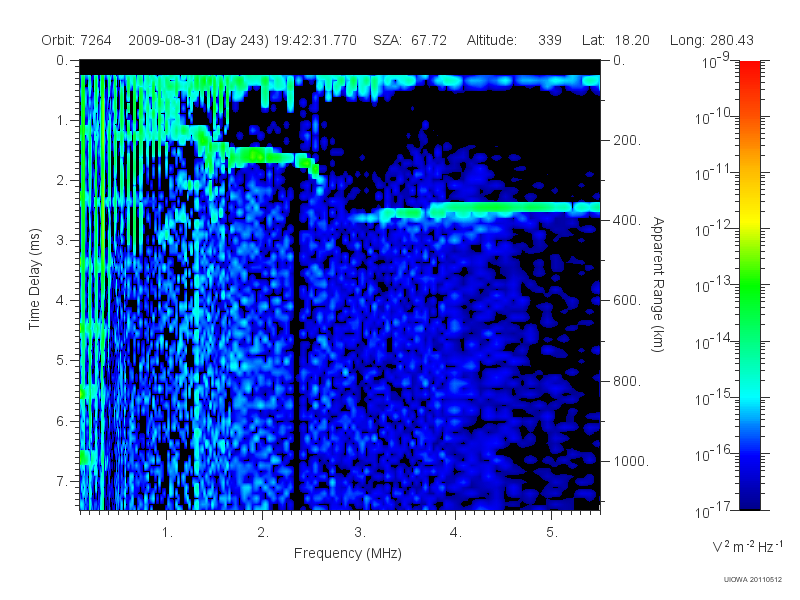
Task: Click the 'SZA: 67.72' value
Action: coord(410,40)
